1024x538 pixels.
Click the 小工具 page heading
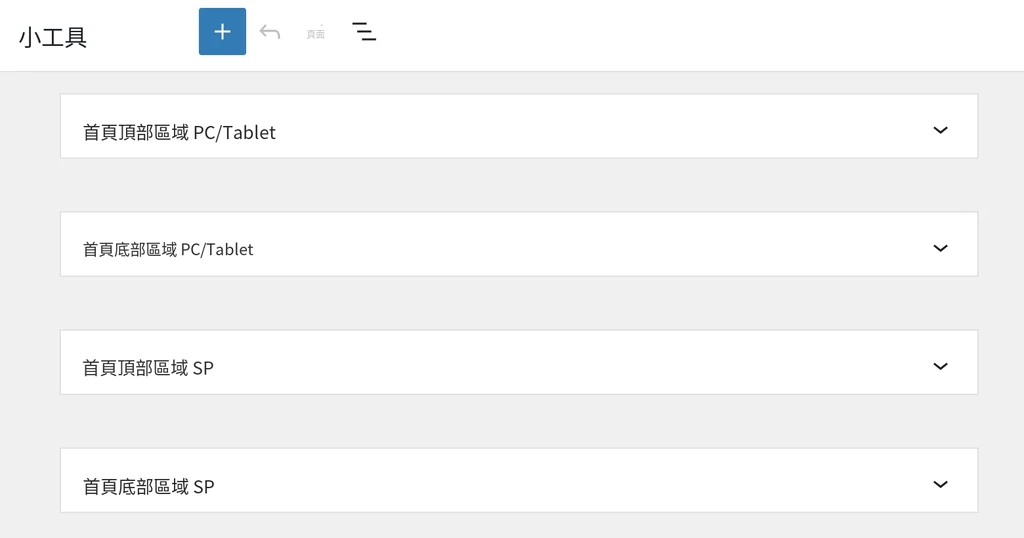pyautogui.click(x=53, y=37)
